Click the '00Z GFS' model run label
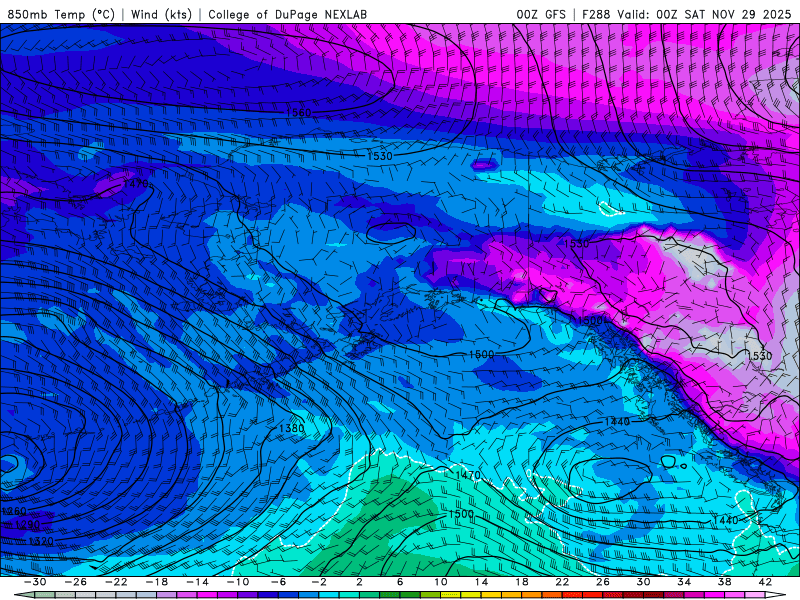 pos(541,14)
